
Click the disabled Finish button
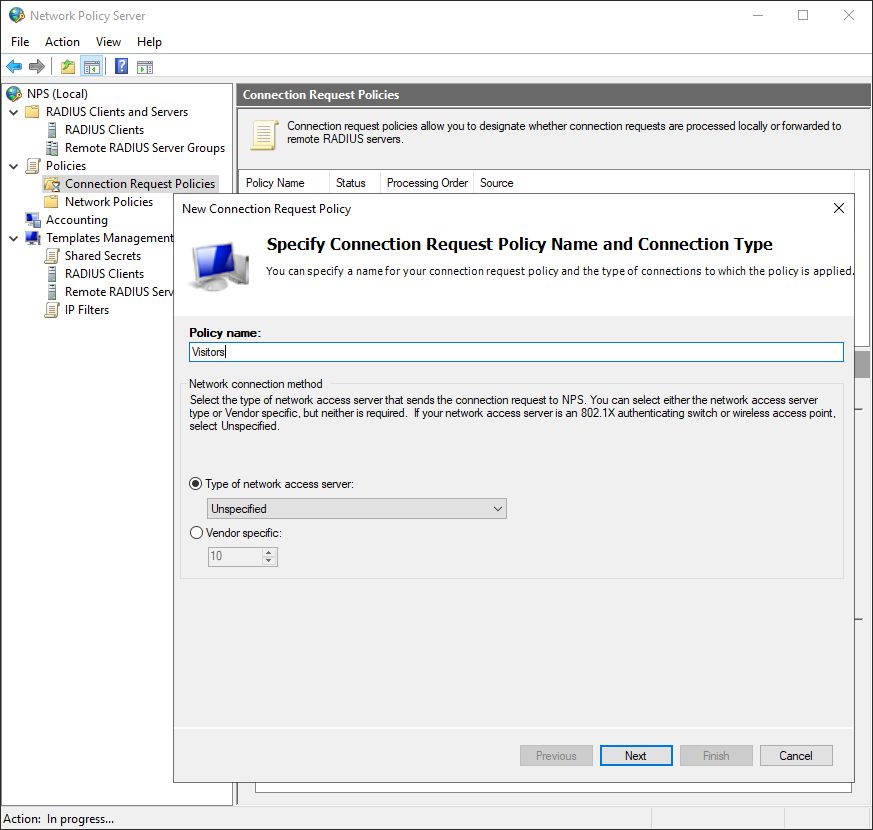[716, 755]
